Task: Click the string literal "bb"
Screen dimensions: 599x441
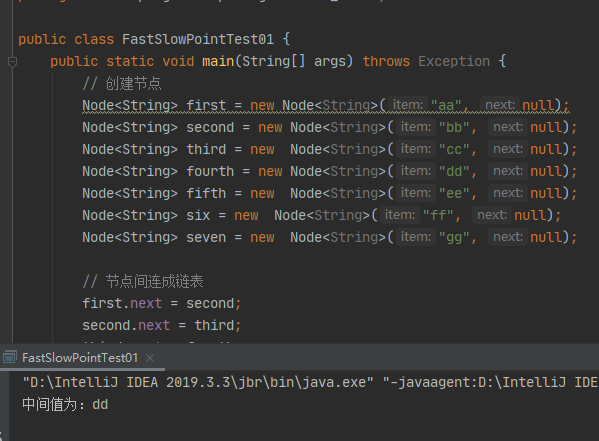Action: click(x=454, y=128)
